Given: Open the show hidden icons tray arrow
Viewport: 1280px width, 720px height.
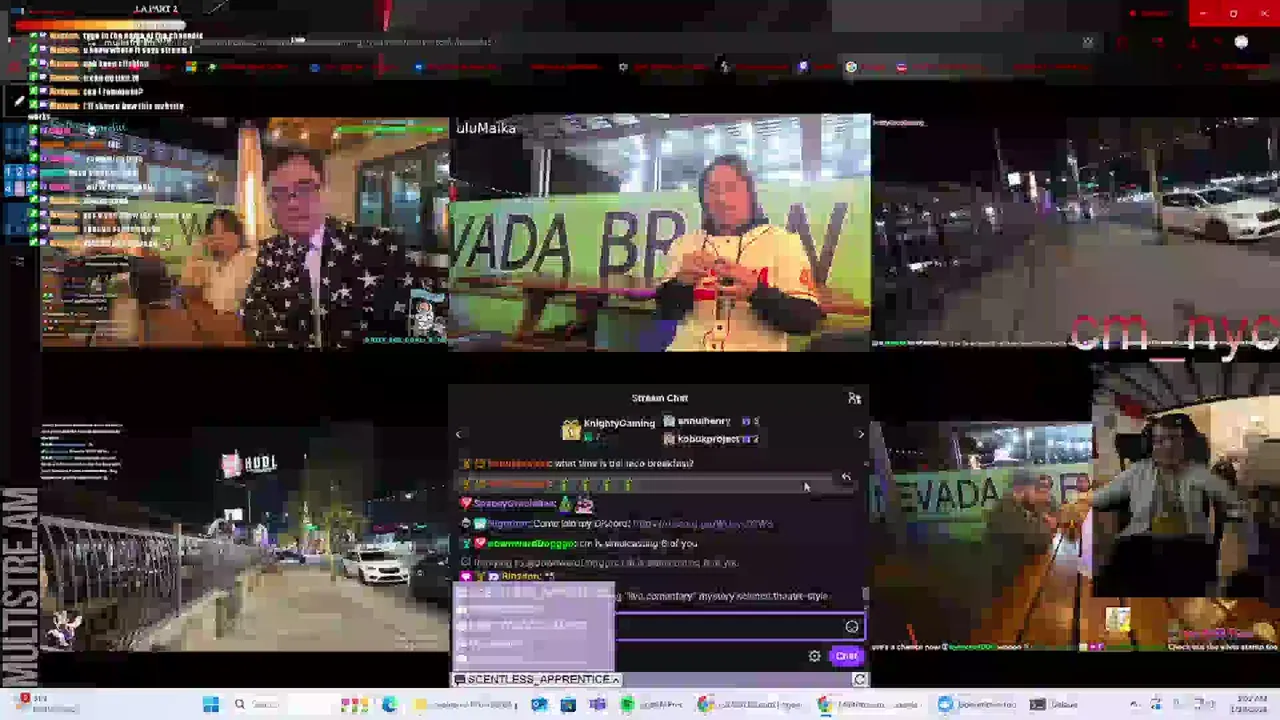Looking at the screenshot, I should 1134,705.
